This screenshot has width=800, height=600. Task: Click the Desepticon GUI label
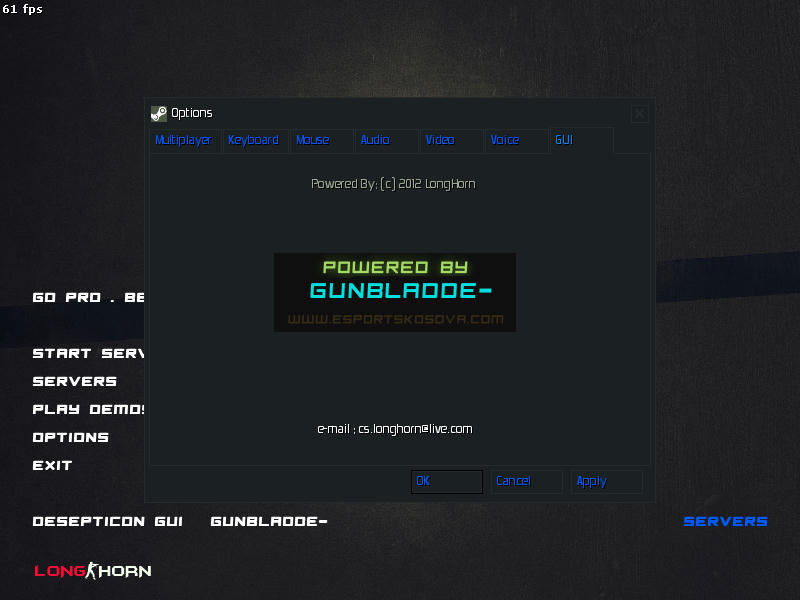point(108,521)
